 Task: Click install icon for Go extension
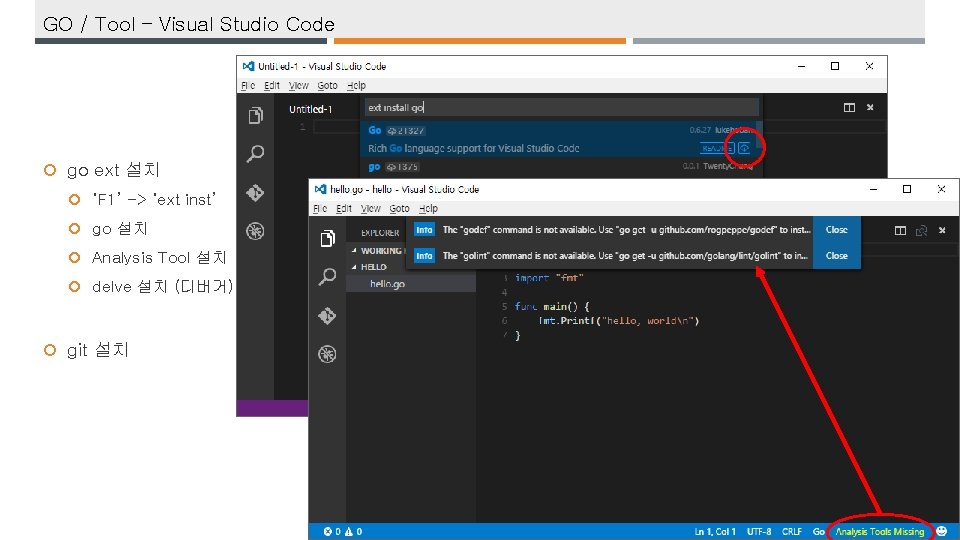click(x=744, y=148)
